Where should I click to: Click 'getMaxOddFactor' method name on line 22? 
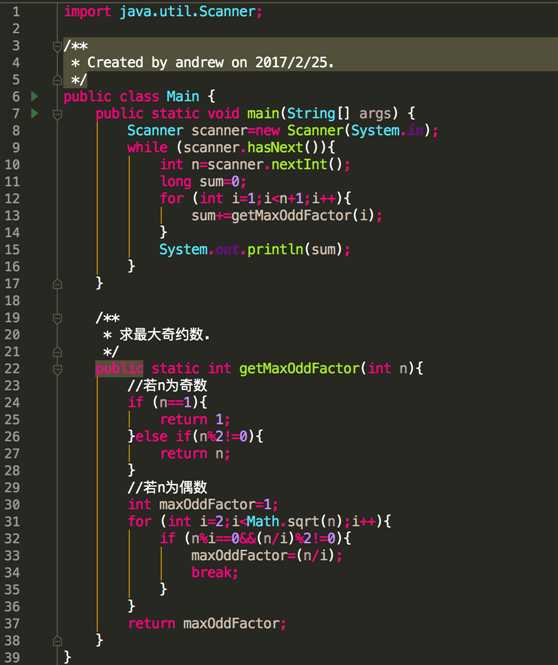299,369
